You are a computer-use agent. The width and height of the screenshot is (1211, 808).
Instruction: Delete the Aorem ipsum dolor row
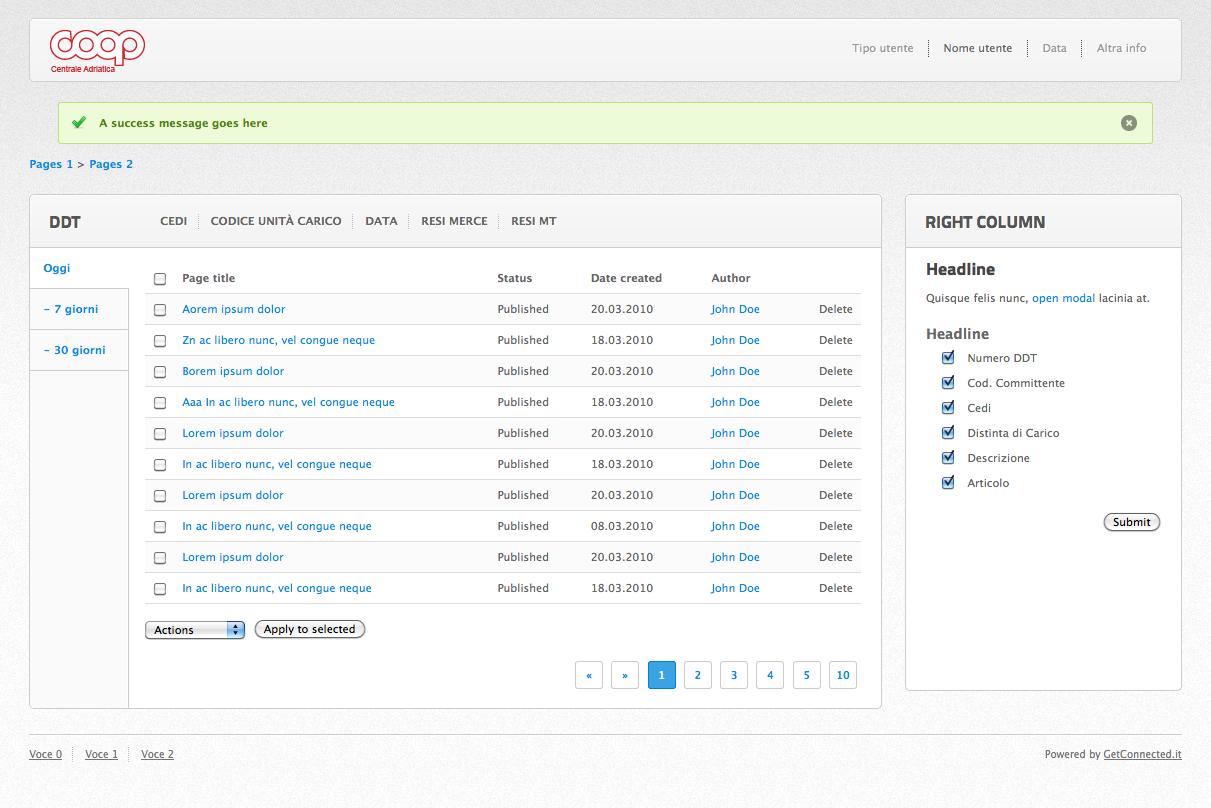point(836,310)
